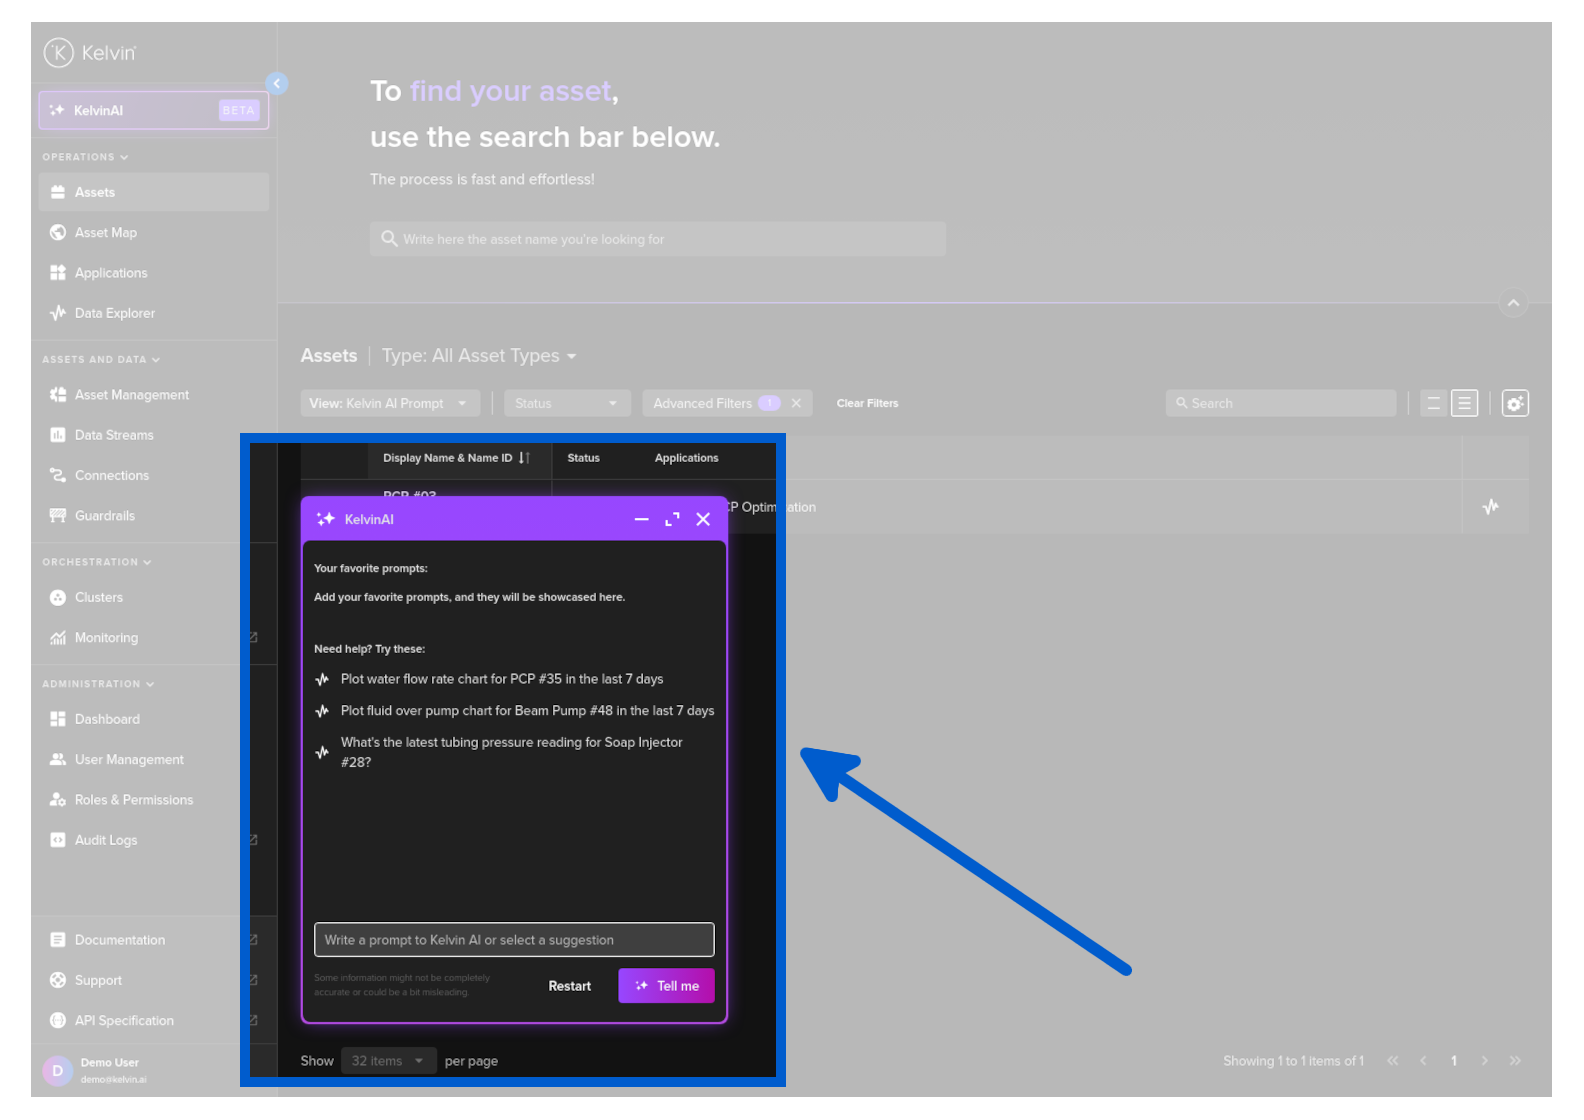Click the Tell me button

click(666, 986)
